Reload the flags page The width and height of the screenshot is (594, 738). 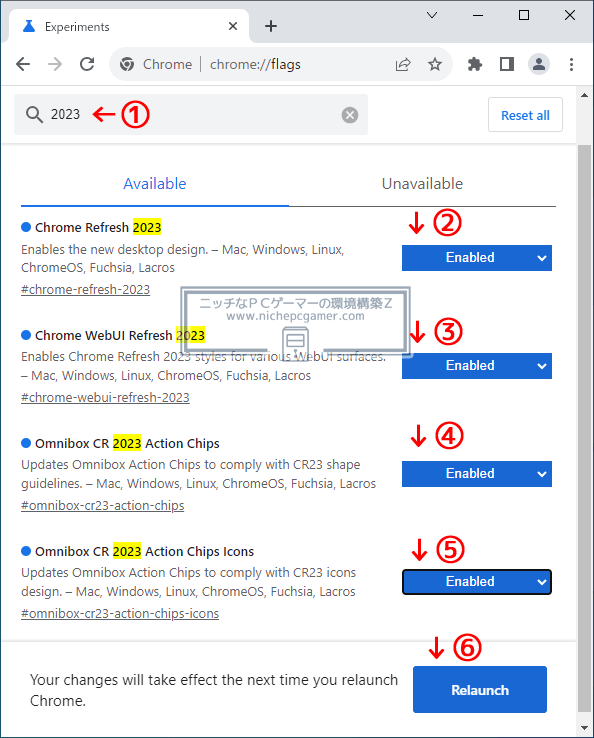pos(87,64)
